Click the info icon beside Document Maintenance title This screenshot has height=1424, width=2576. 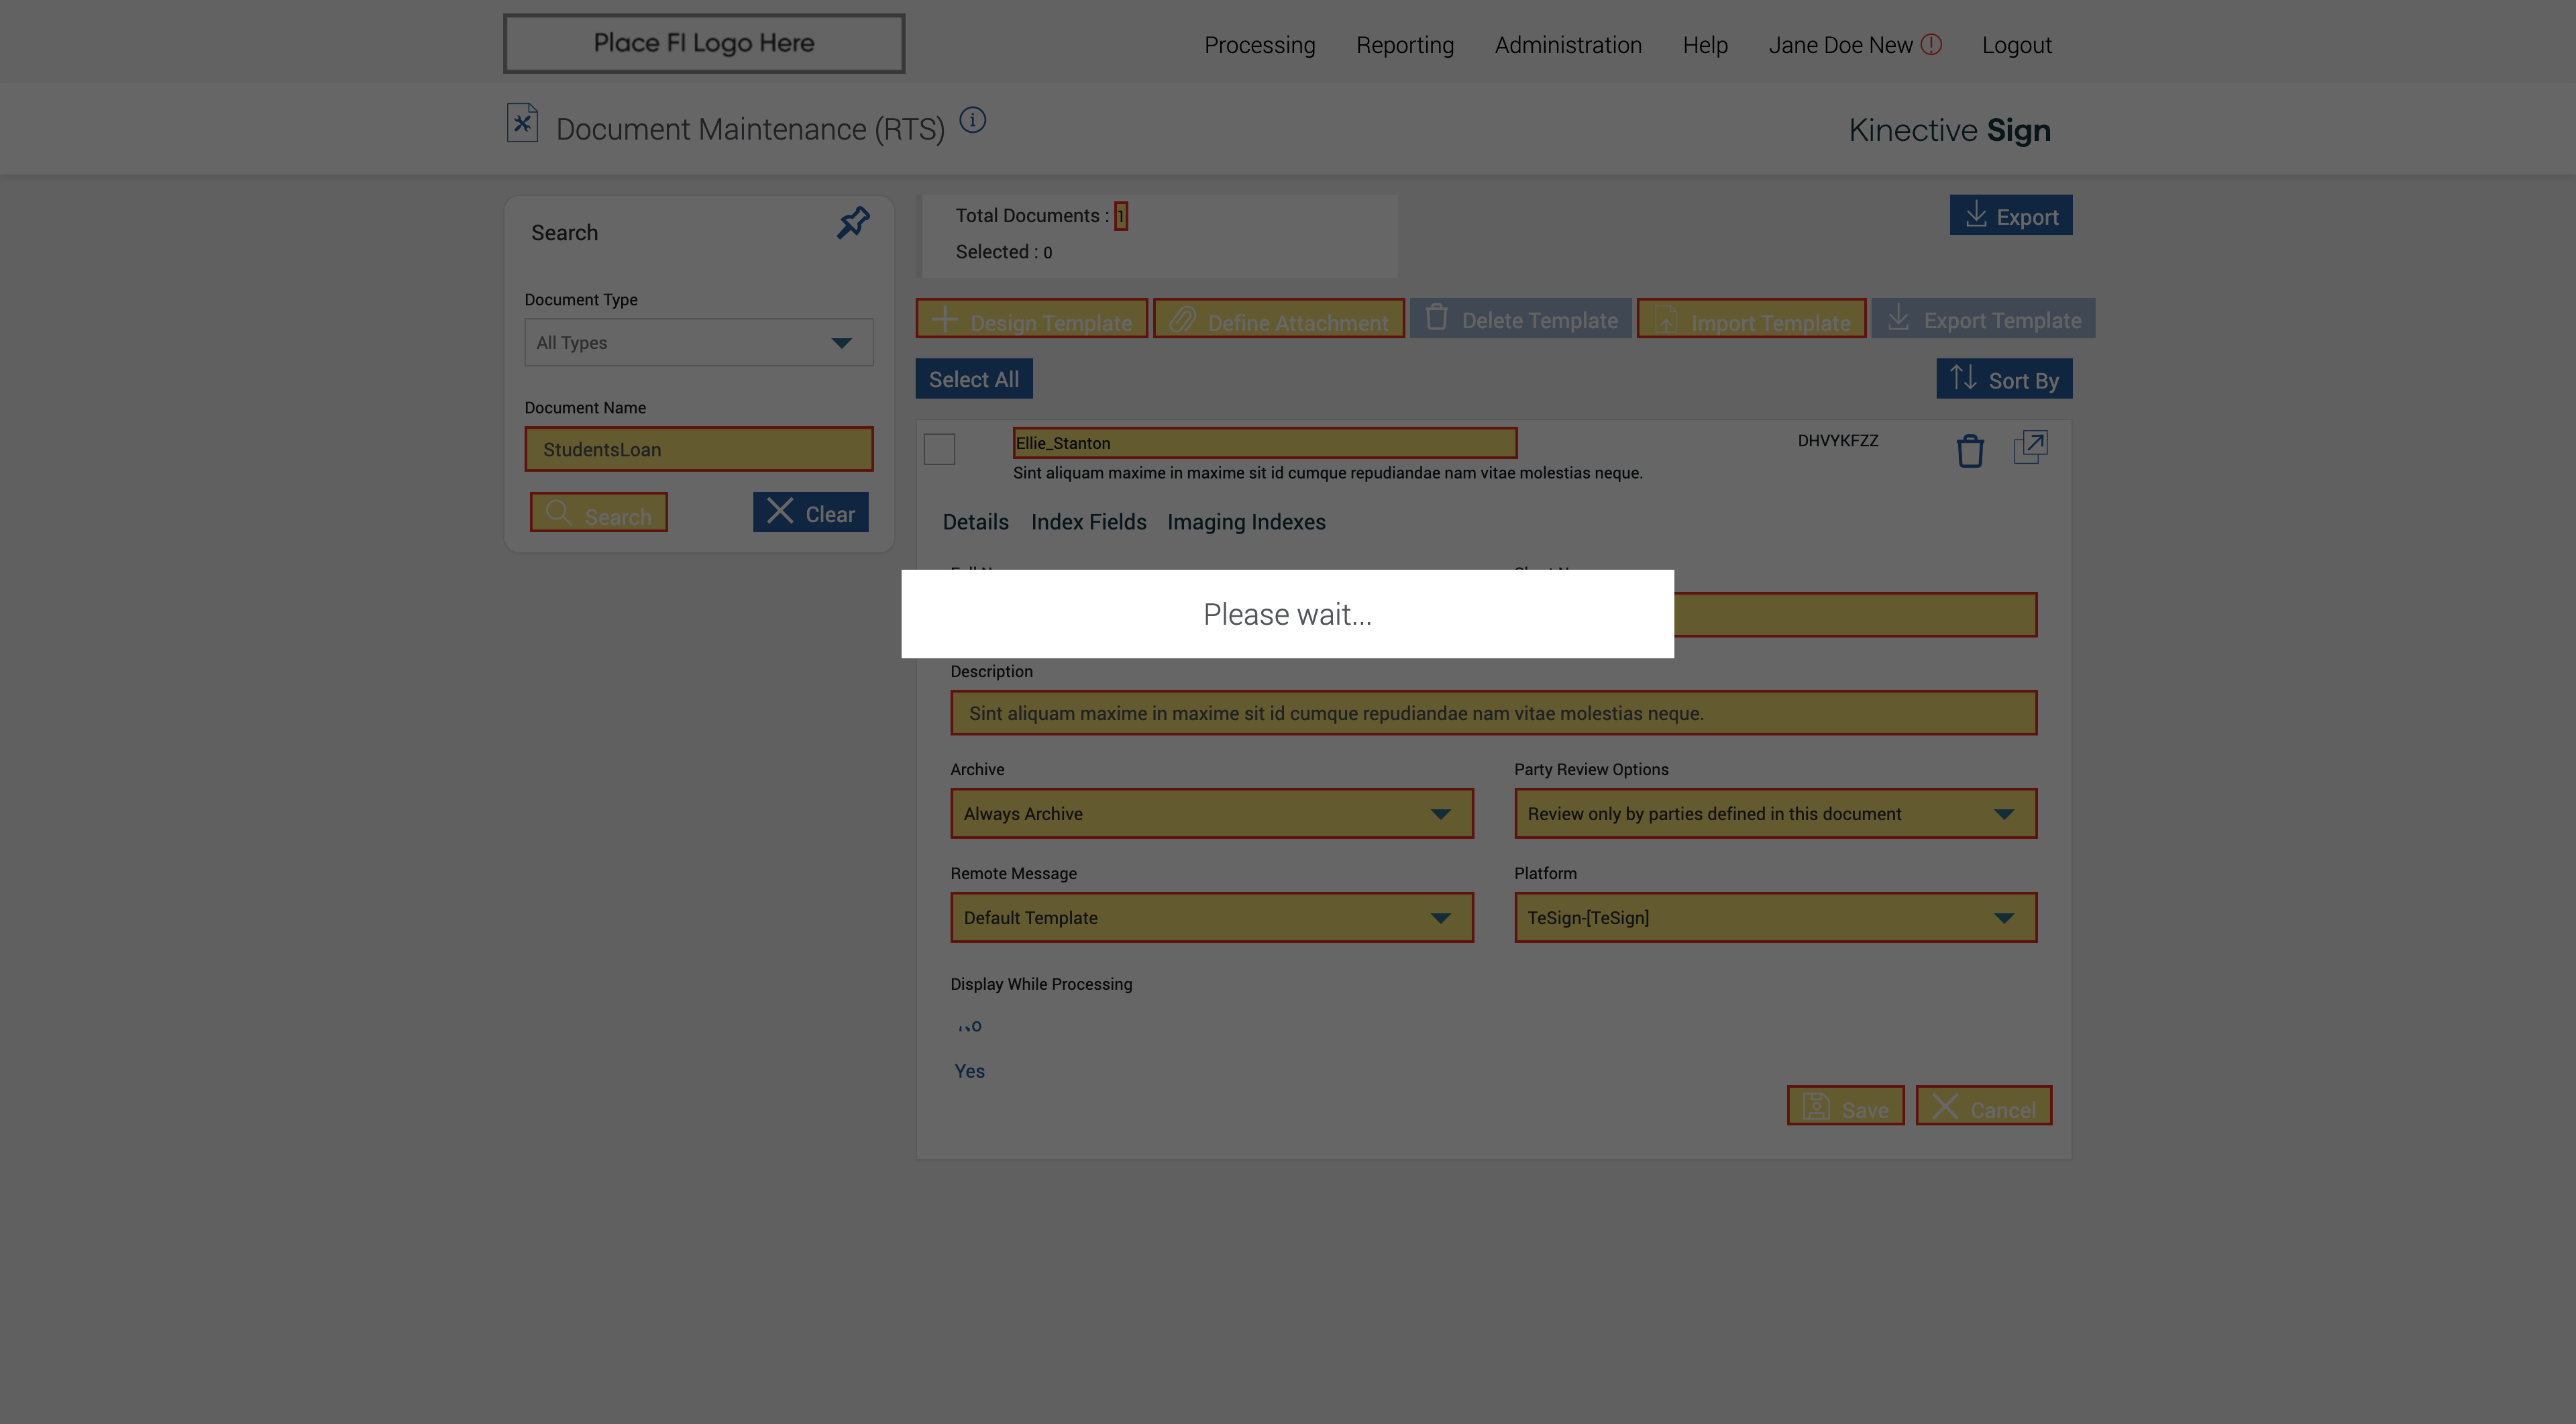pyautogui.click(x=972, y=121)
